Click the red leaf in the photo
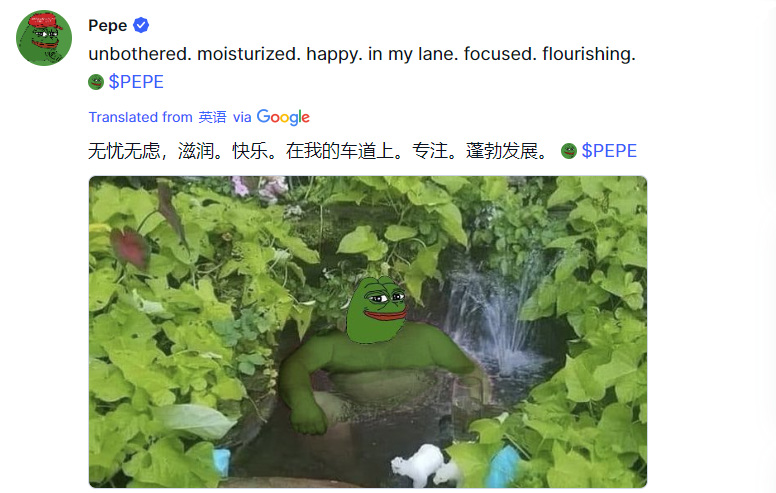Screen dimensions: 776x493 [130, 248]
